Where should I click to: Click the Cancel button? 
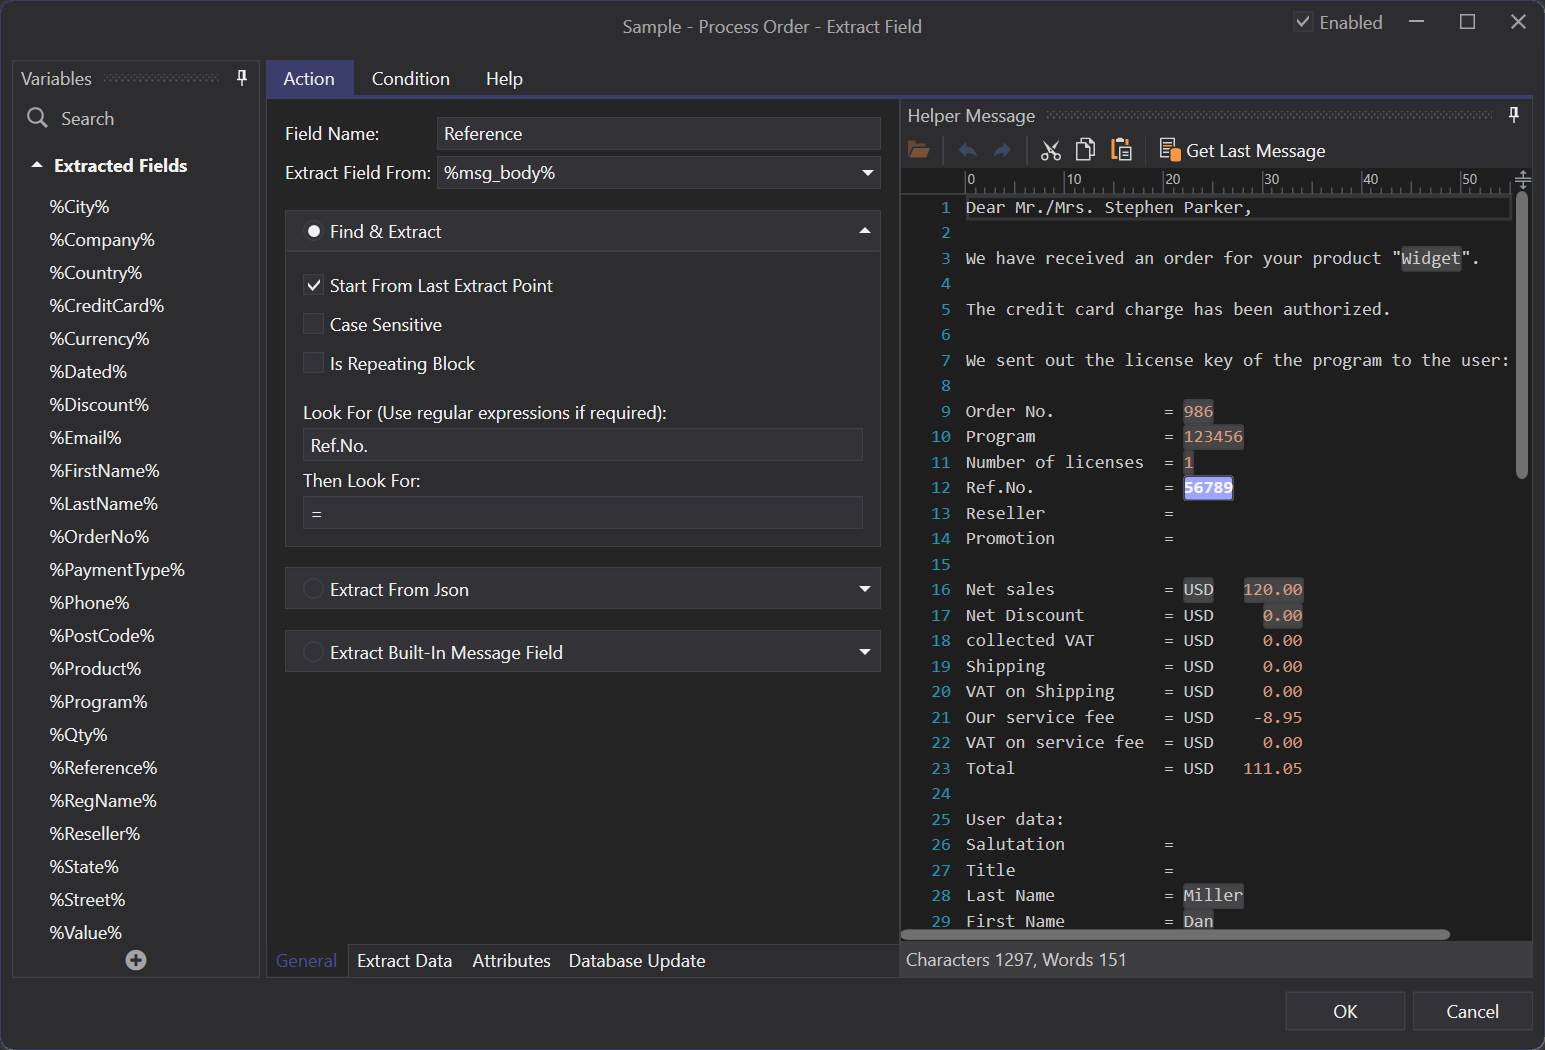[1472, 1011]
